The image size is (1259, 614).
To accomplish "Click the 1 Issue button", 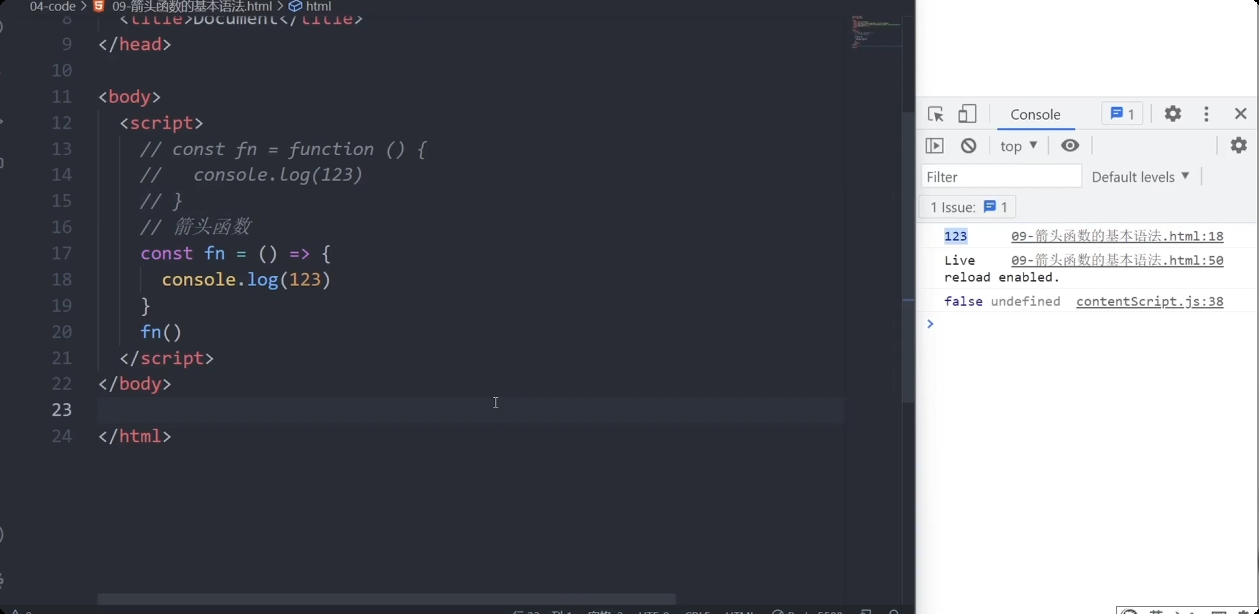I will 967,207.
